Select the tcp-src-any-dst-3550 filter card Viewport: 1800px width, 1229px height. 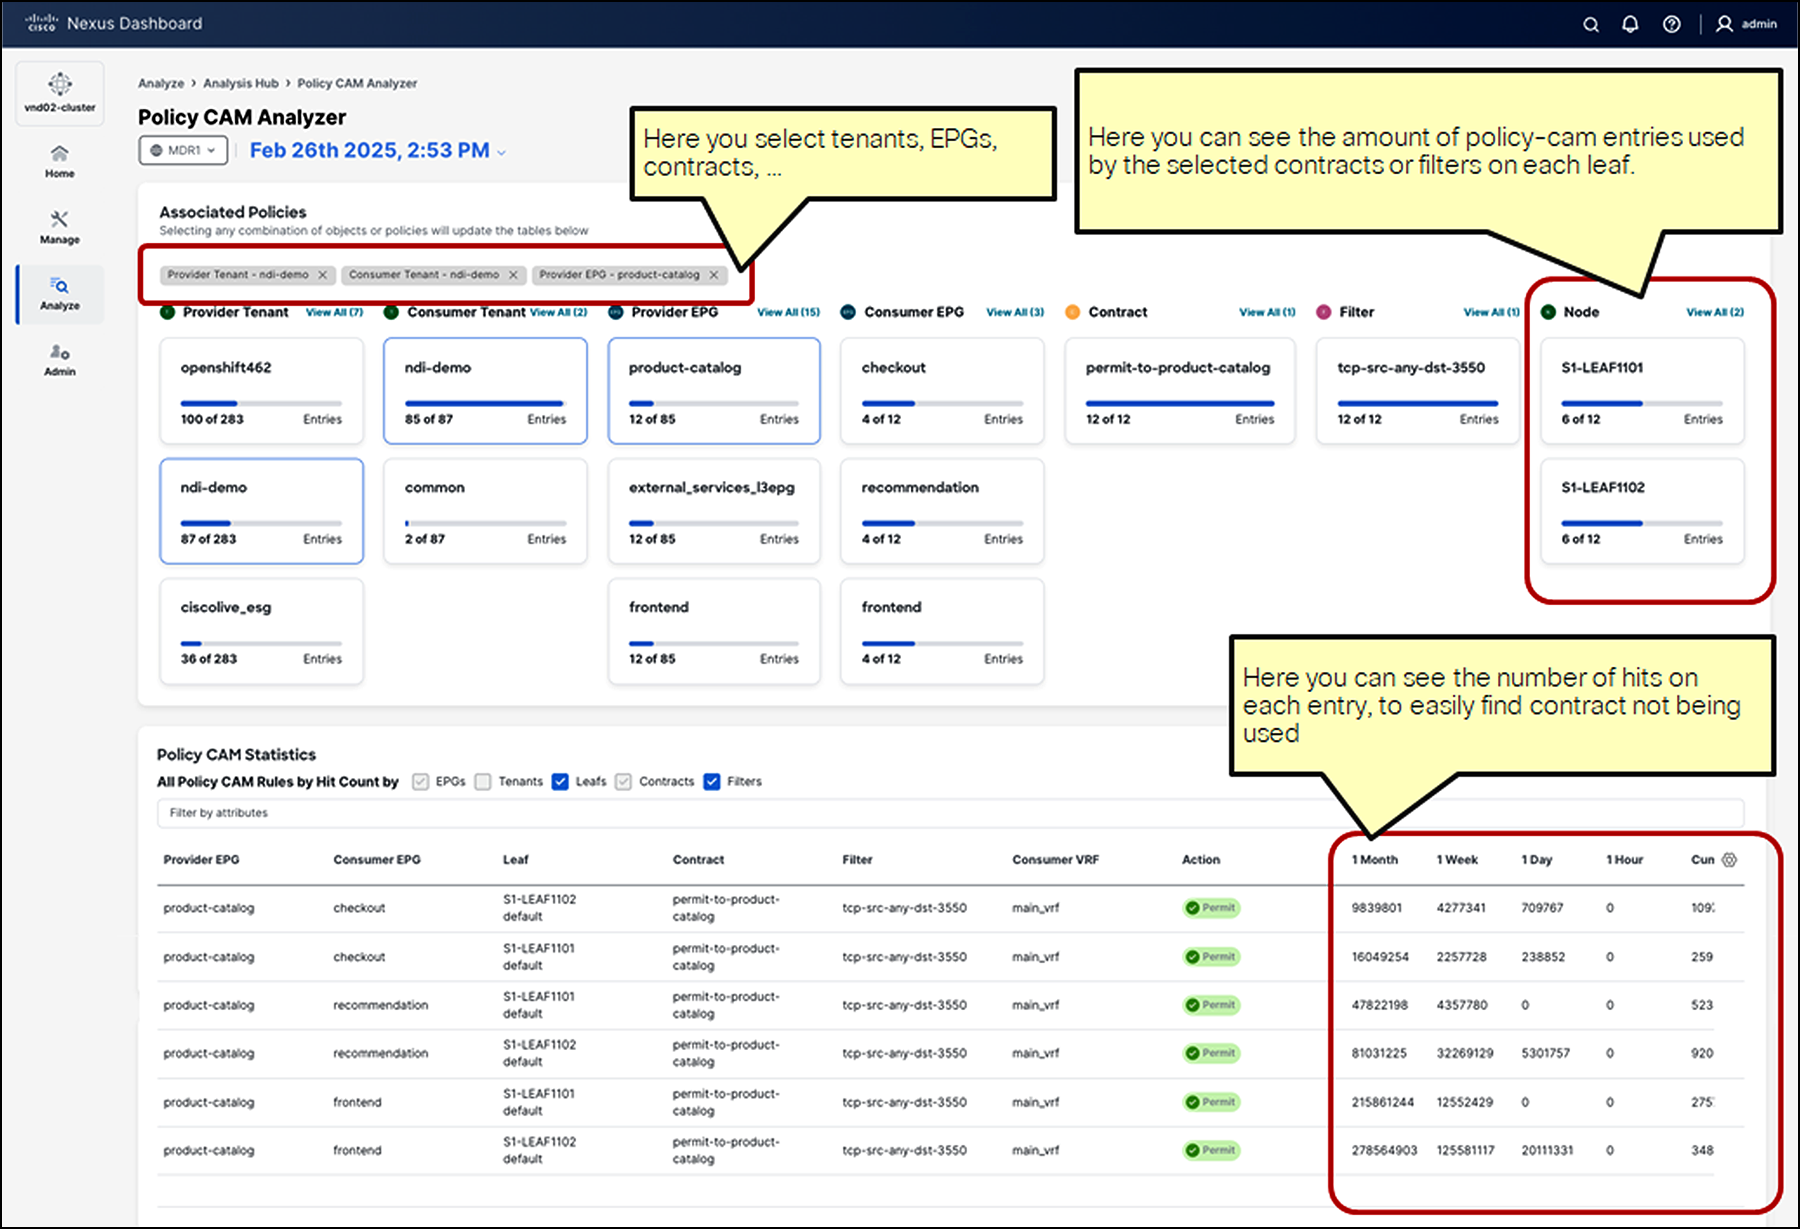[1418, 391]
